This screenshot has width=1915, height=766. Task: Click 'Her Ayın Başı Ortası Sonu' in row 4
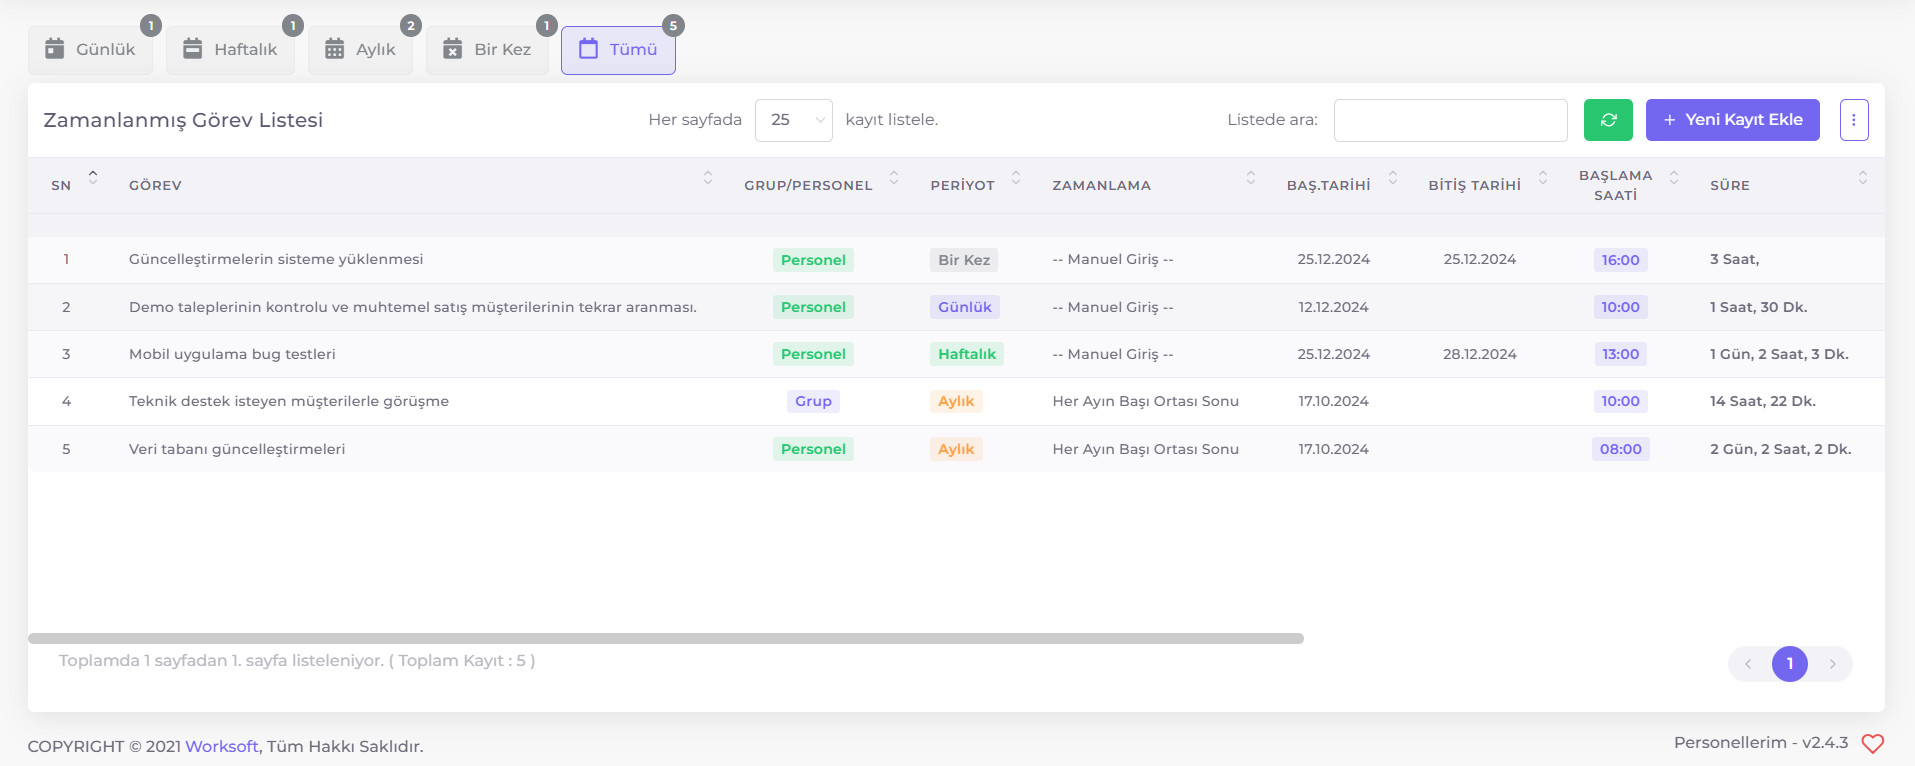1145,401
